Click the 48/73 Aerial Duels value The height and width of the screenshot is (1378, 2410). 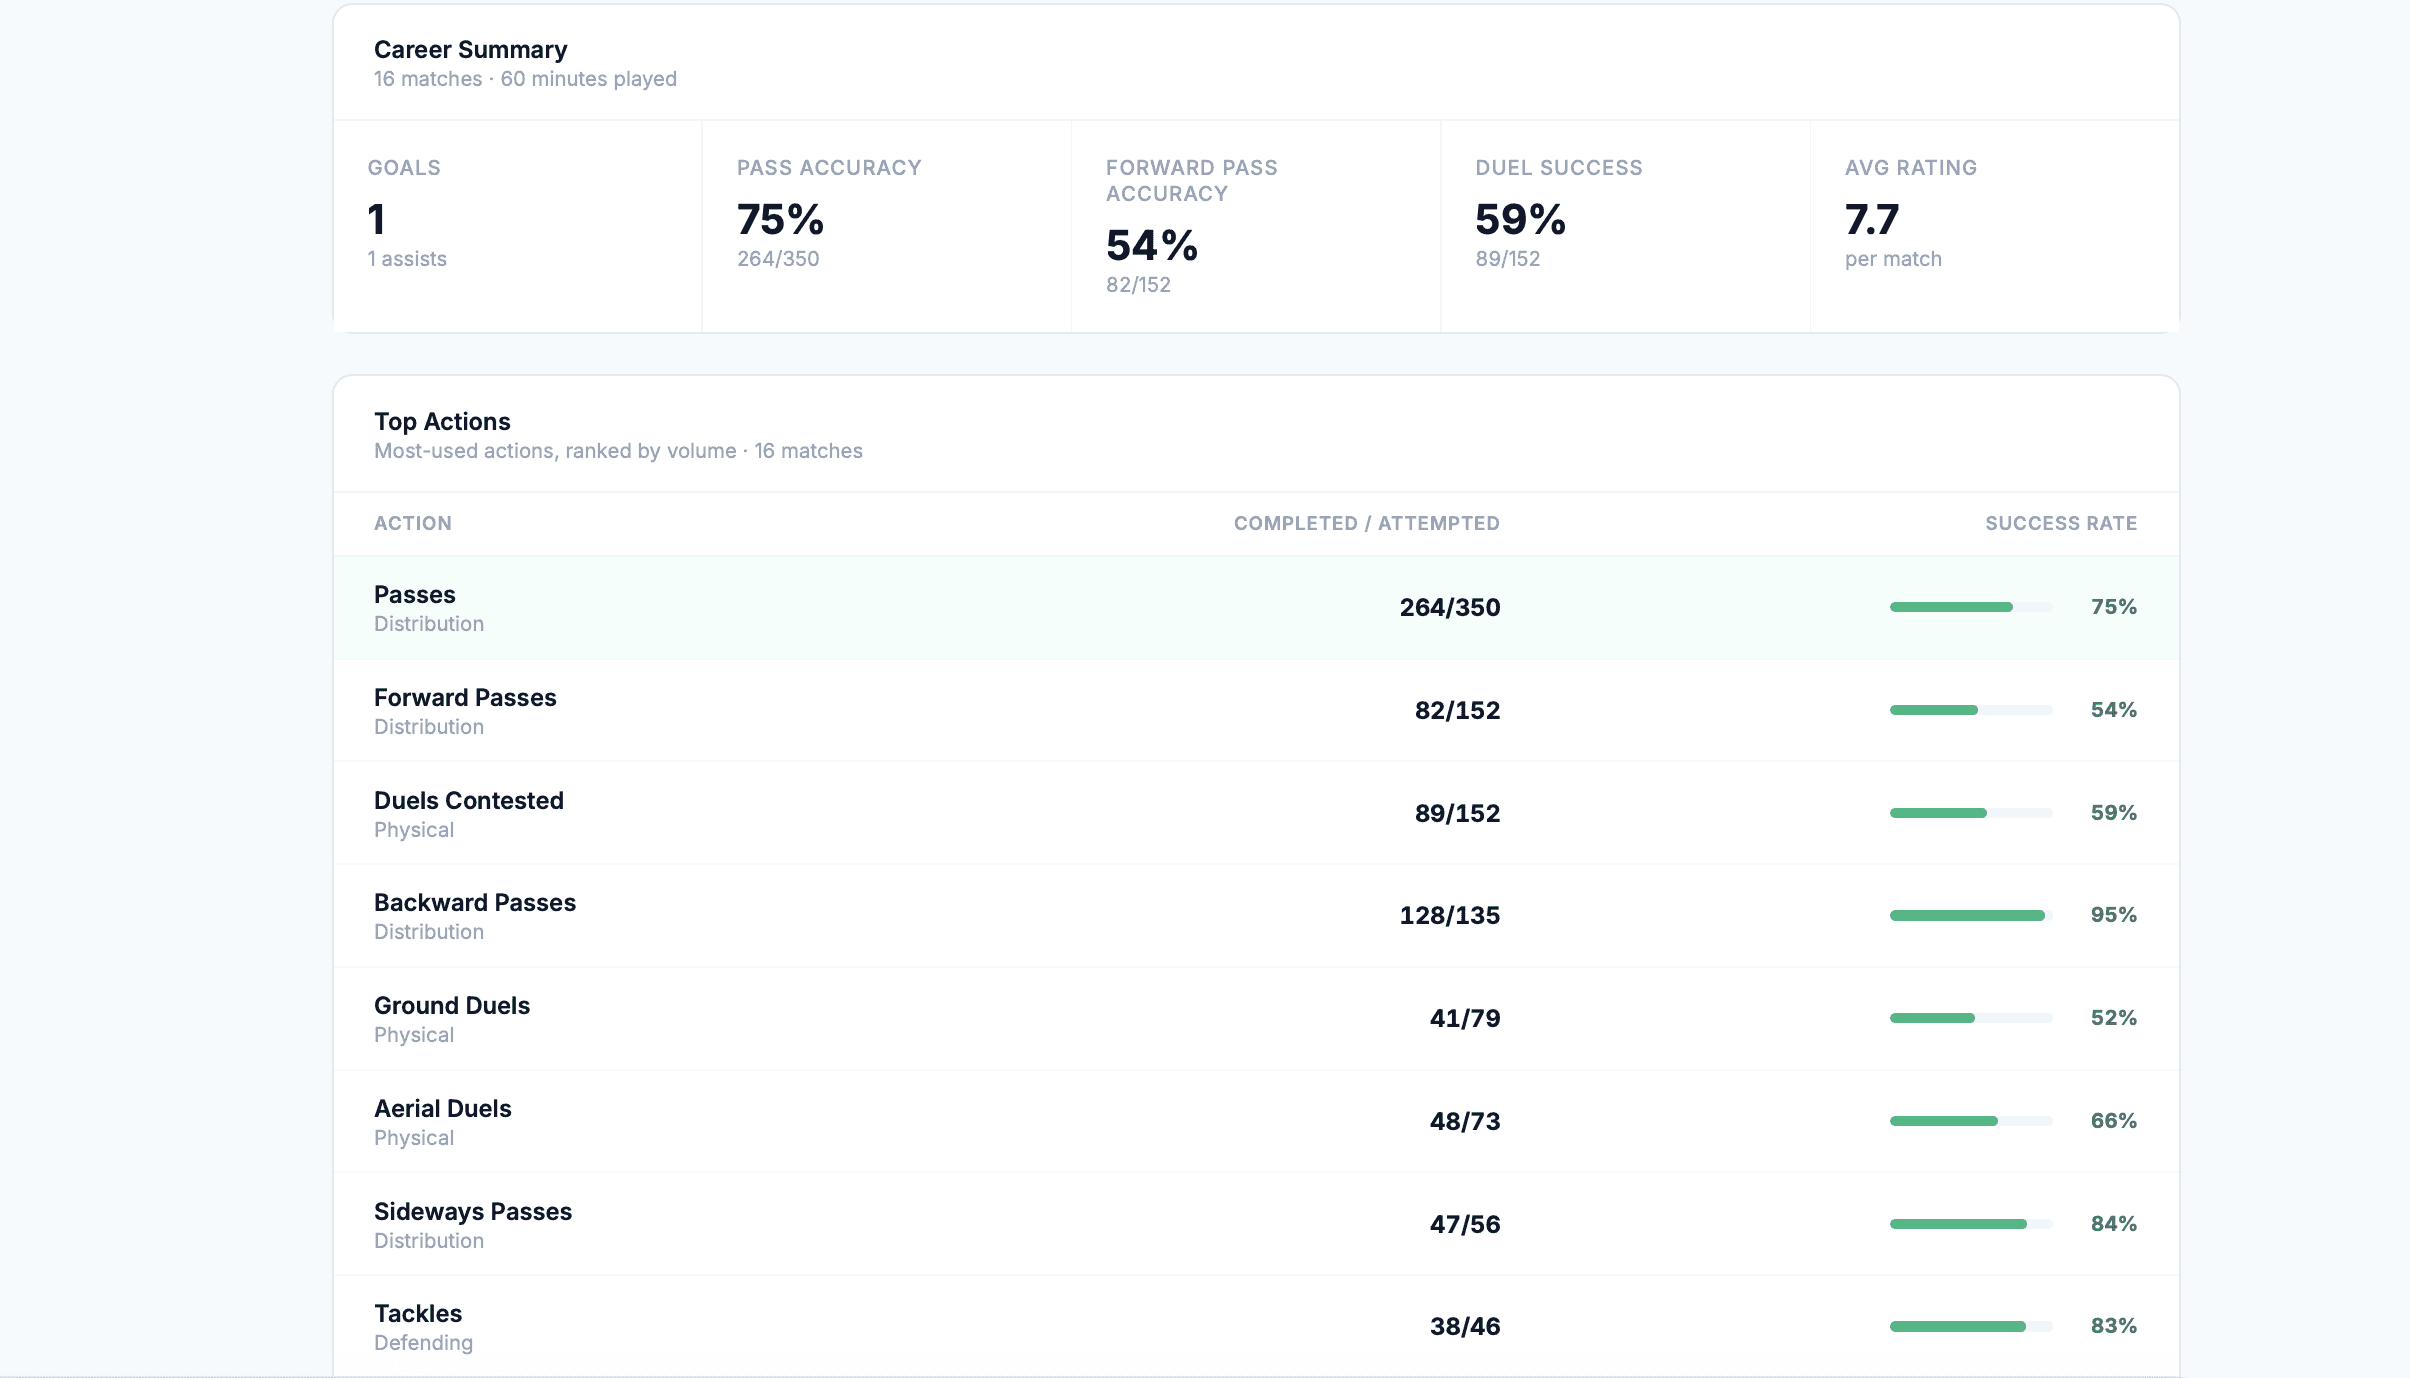point(1465,1122)
